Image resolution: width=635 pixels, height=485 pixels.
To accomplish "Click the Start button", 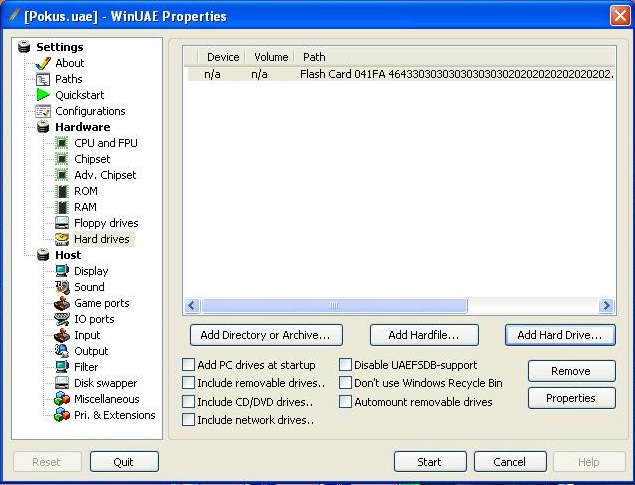I will (430, 462).
